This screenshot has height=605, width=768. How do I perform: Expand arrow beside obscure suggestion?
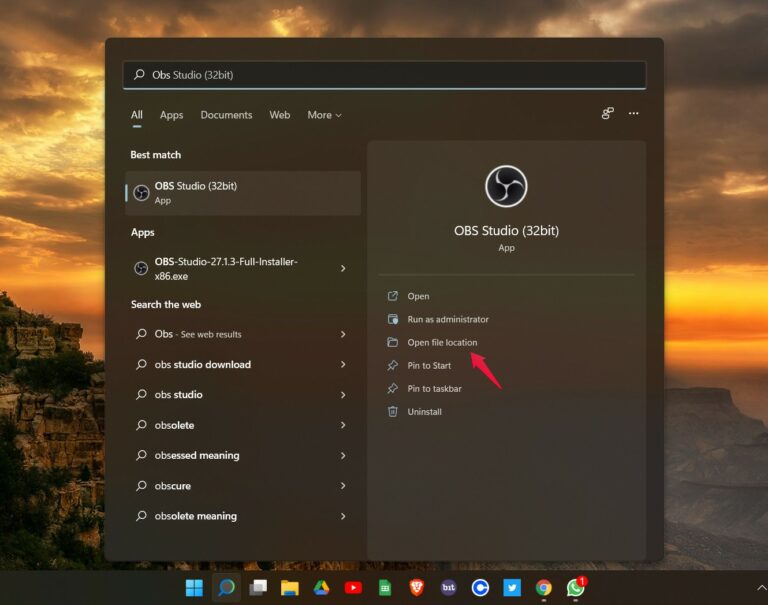[x=343, y=485]
